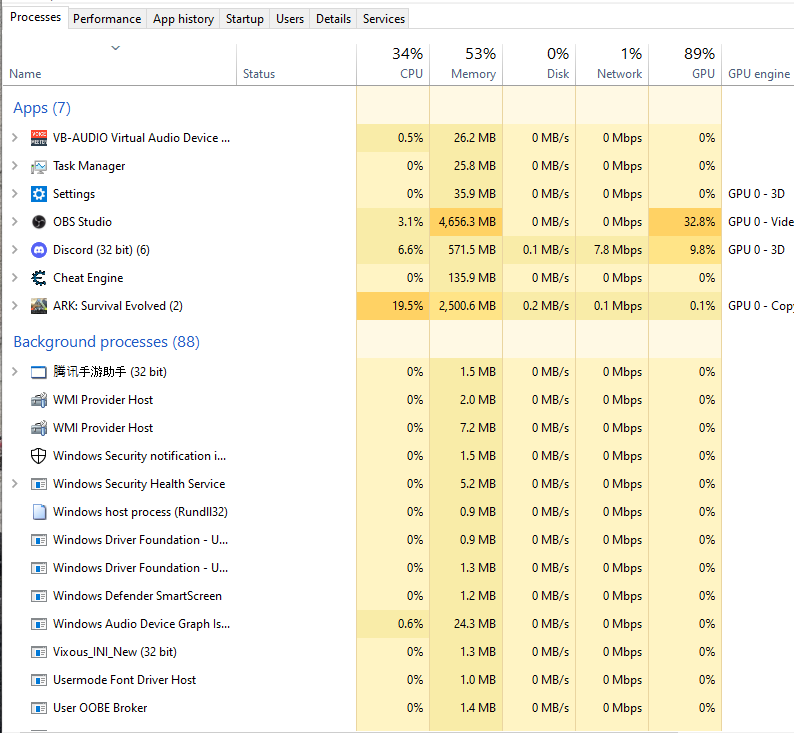Select the Processes tab

pos(35,17)
